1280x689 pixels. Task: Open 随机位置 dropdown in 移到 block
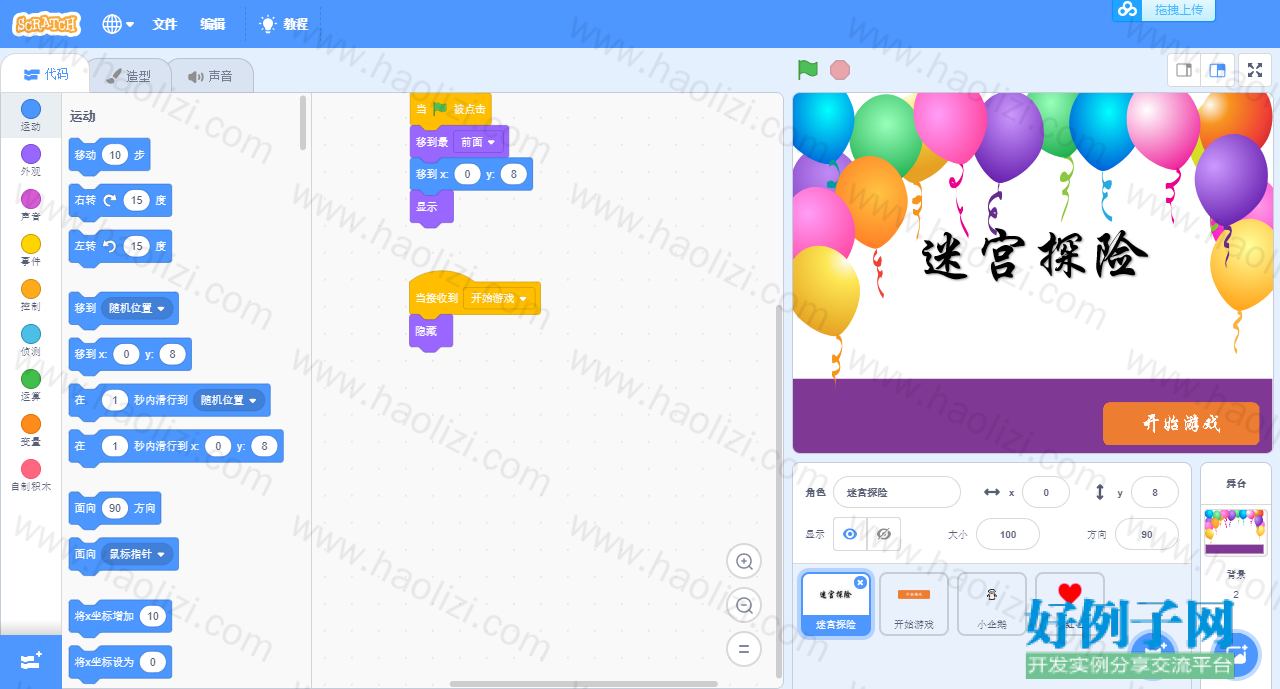[x=137, y=308]
